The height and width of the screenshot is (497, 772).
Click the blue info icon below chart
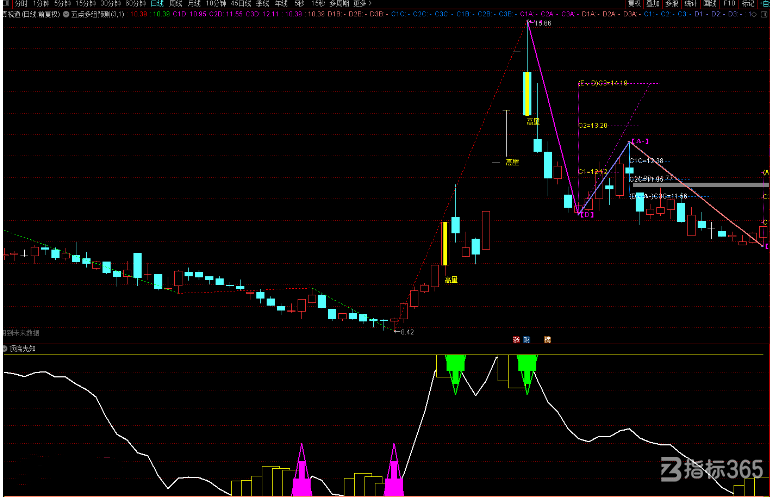[x=526, y=339]
